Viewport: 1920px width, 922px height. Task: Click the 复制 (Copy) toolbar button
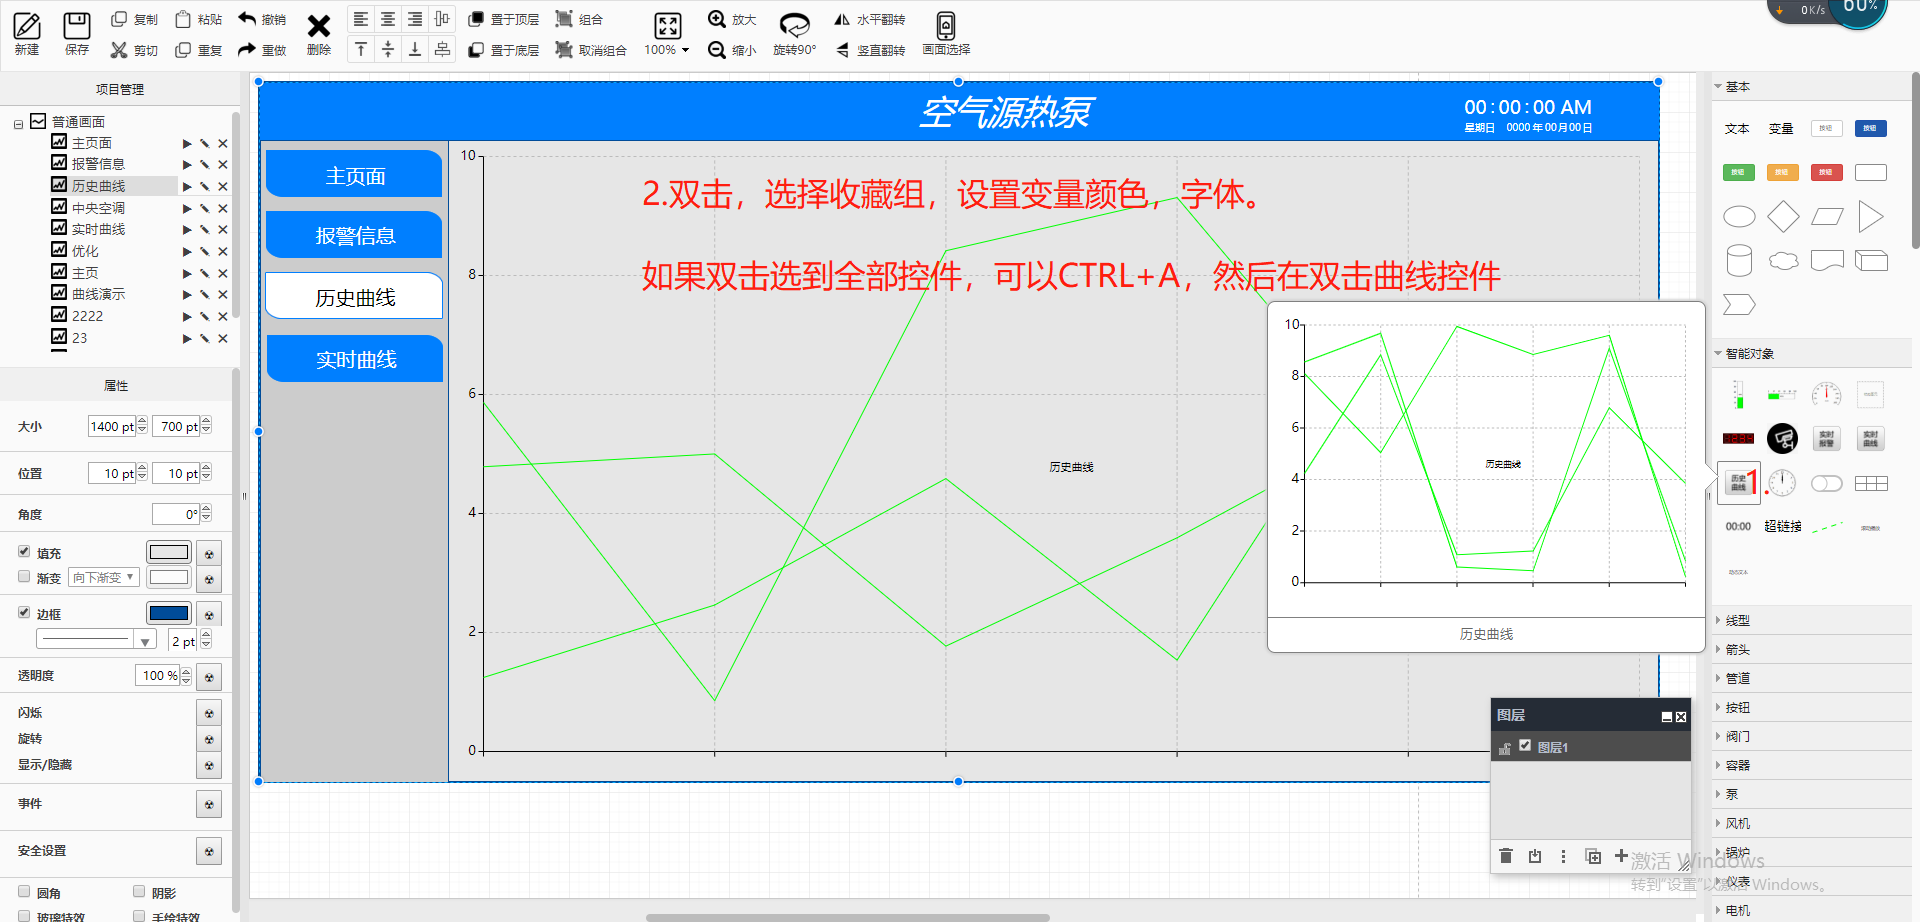134,19
